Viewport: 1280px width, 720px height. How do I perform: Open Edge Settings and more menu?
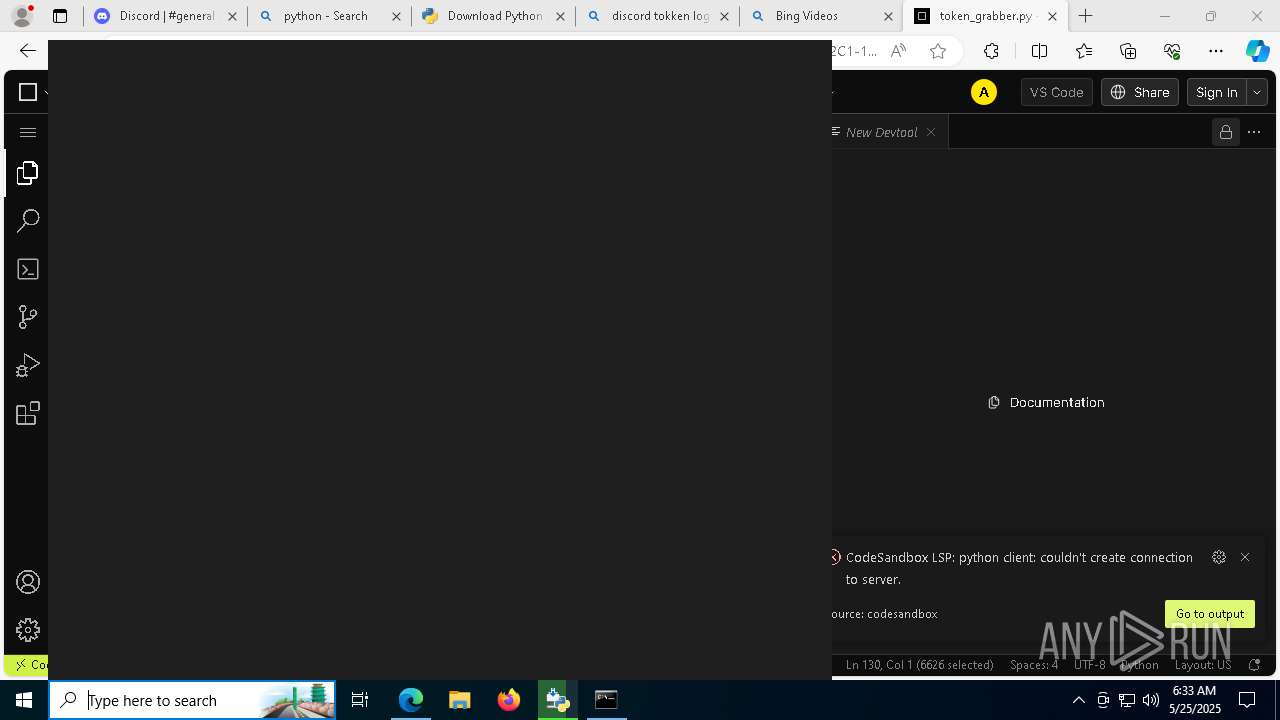[x=1216, y=51]
